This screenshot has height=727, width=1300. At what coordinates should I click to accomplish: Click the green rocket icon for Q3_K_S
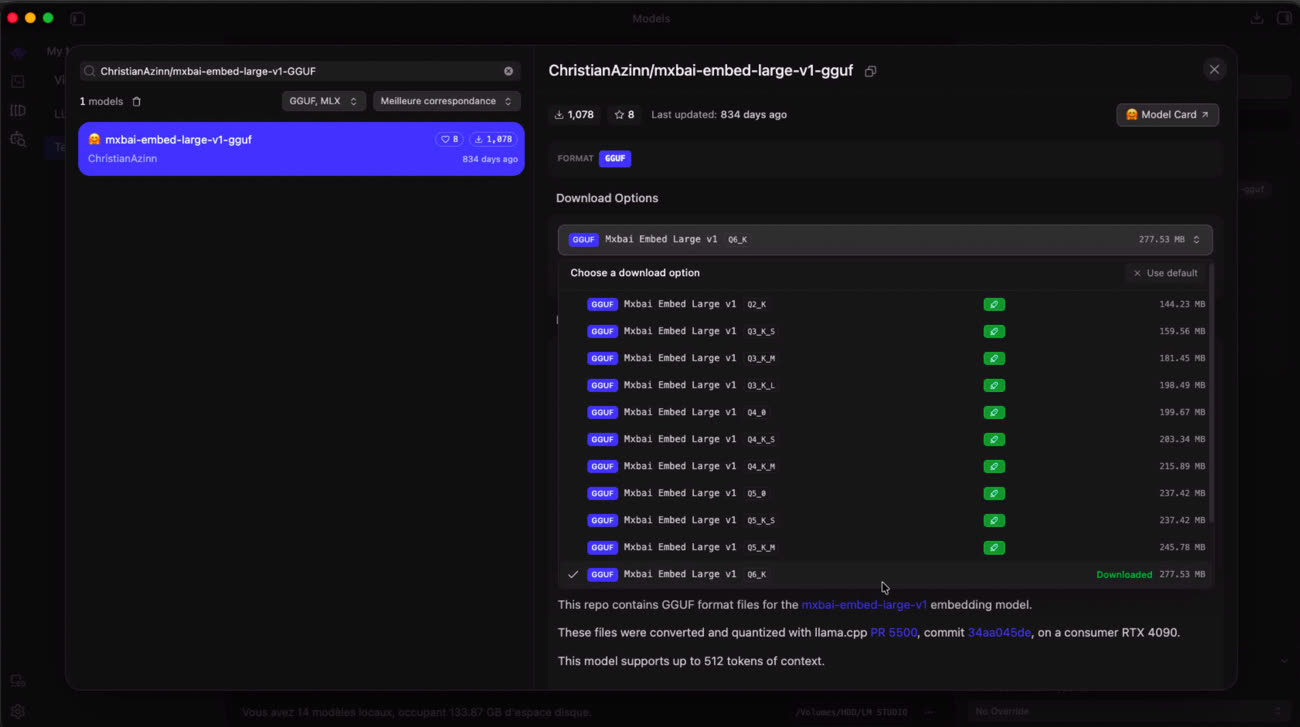[993, 331]
